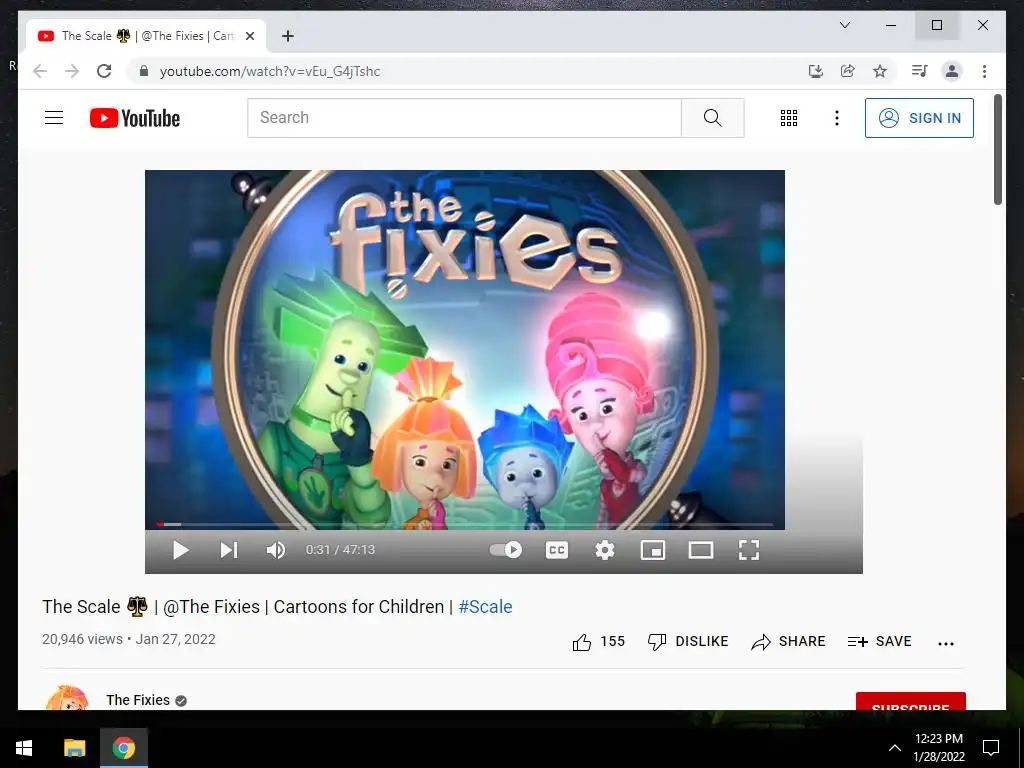Open the YouTube apps grid
1024x768 pixels.
coord(789,118)
